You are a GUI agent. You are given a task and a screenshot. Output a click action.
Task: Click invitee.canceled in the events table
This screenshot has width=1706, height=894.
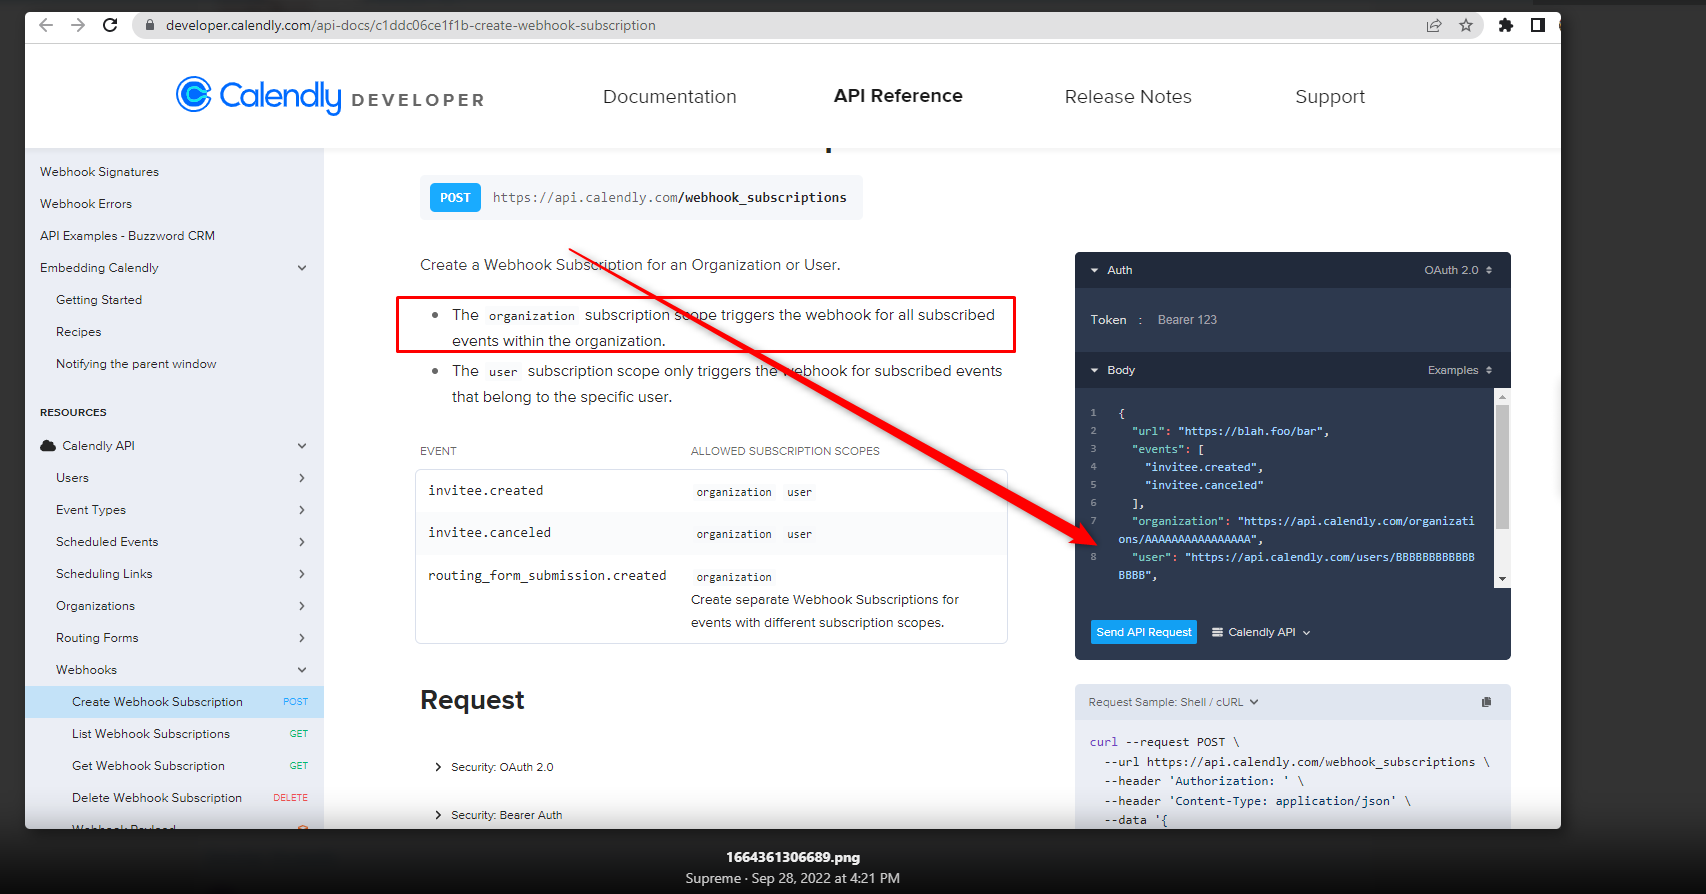pos(490,533)
